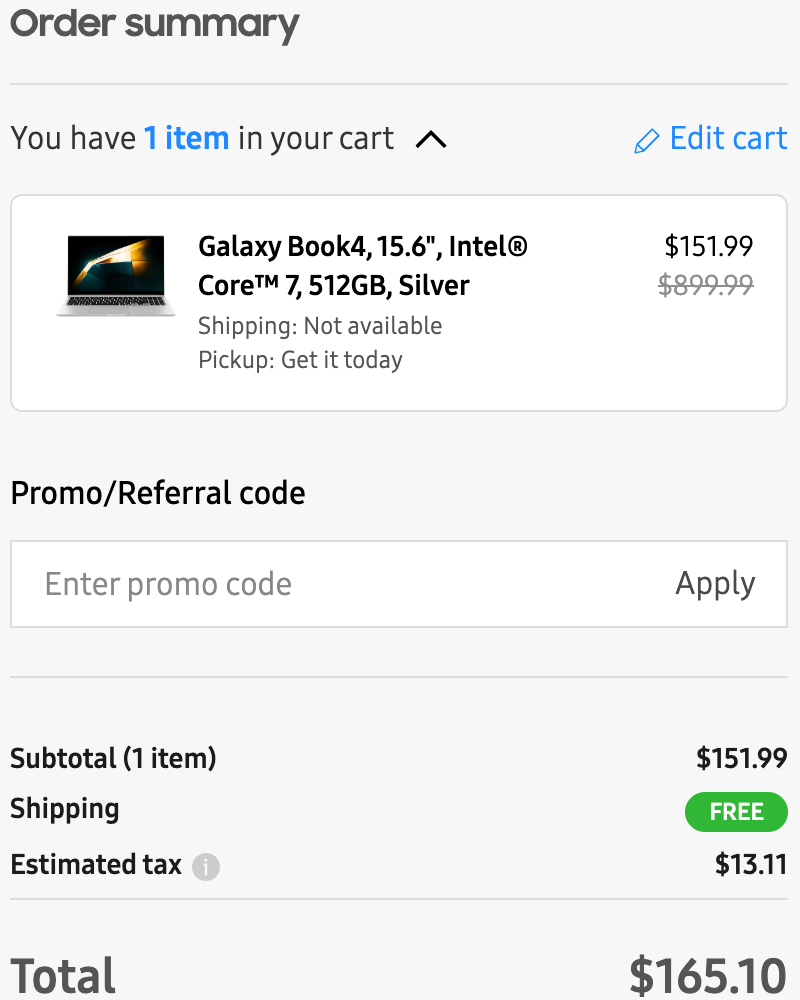Image resolution: width=800 pixels, height=1000 pixels.
Task: Click the "Shipping: Not available" text
Action: tap(320, 326)
